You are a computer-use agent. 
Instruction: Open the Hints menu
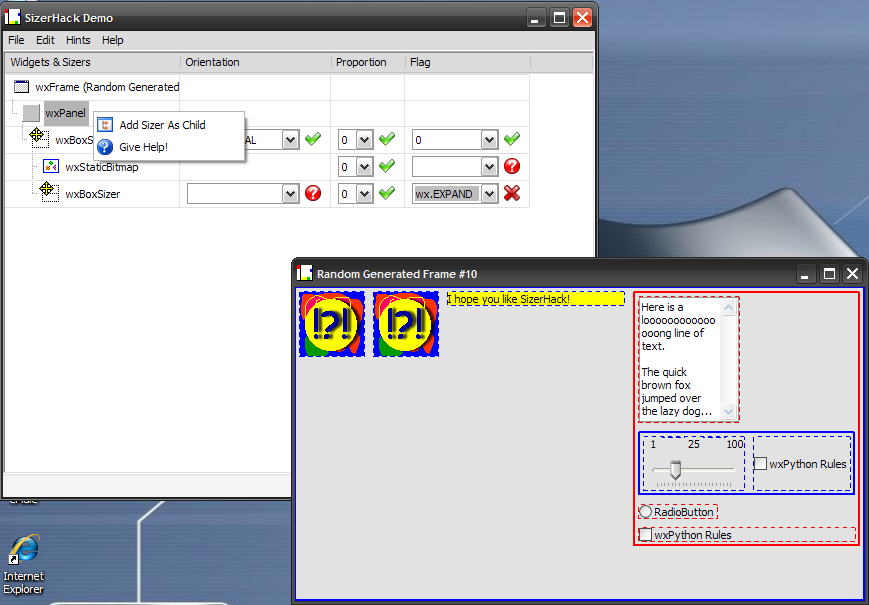click(x=78, y=40)
